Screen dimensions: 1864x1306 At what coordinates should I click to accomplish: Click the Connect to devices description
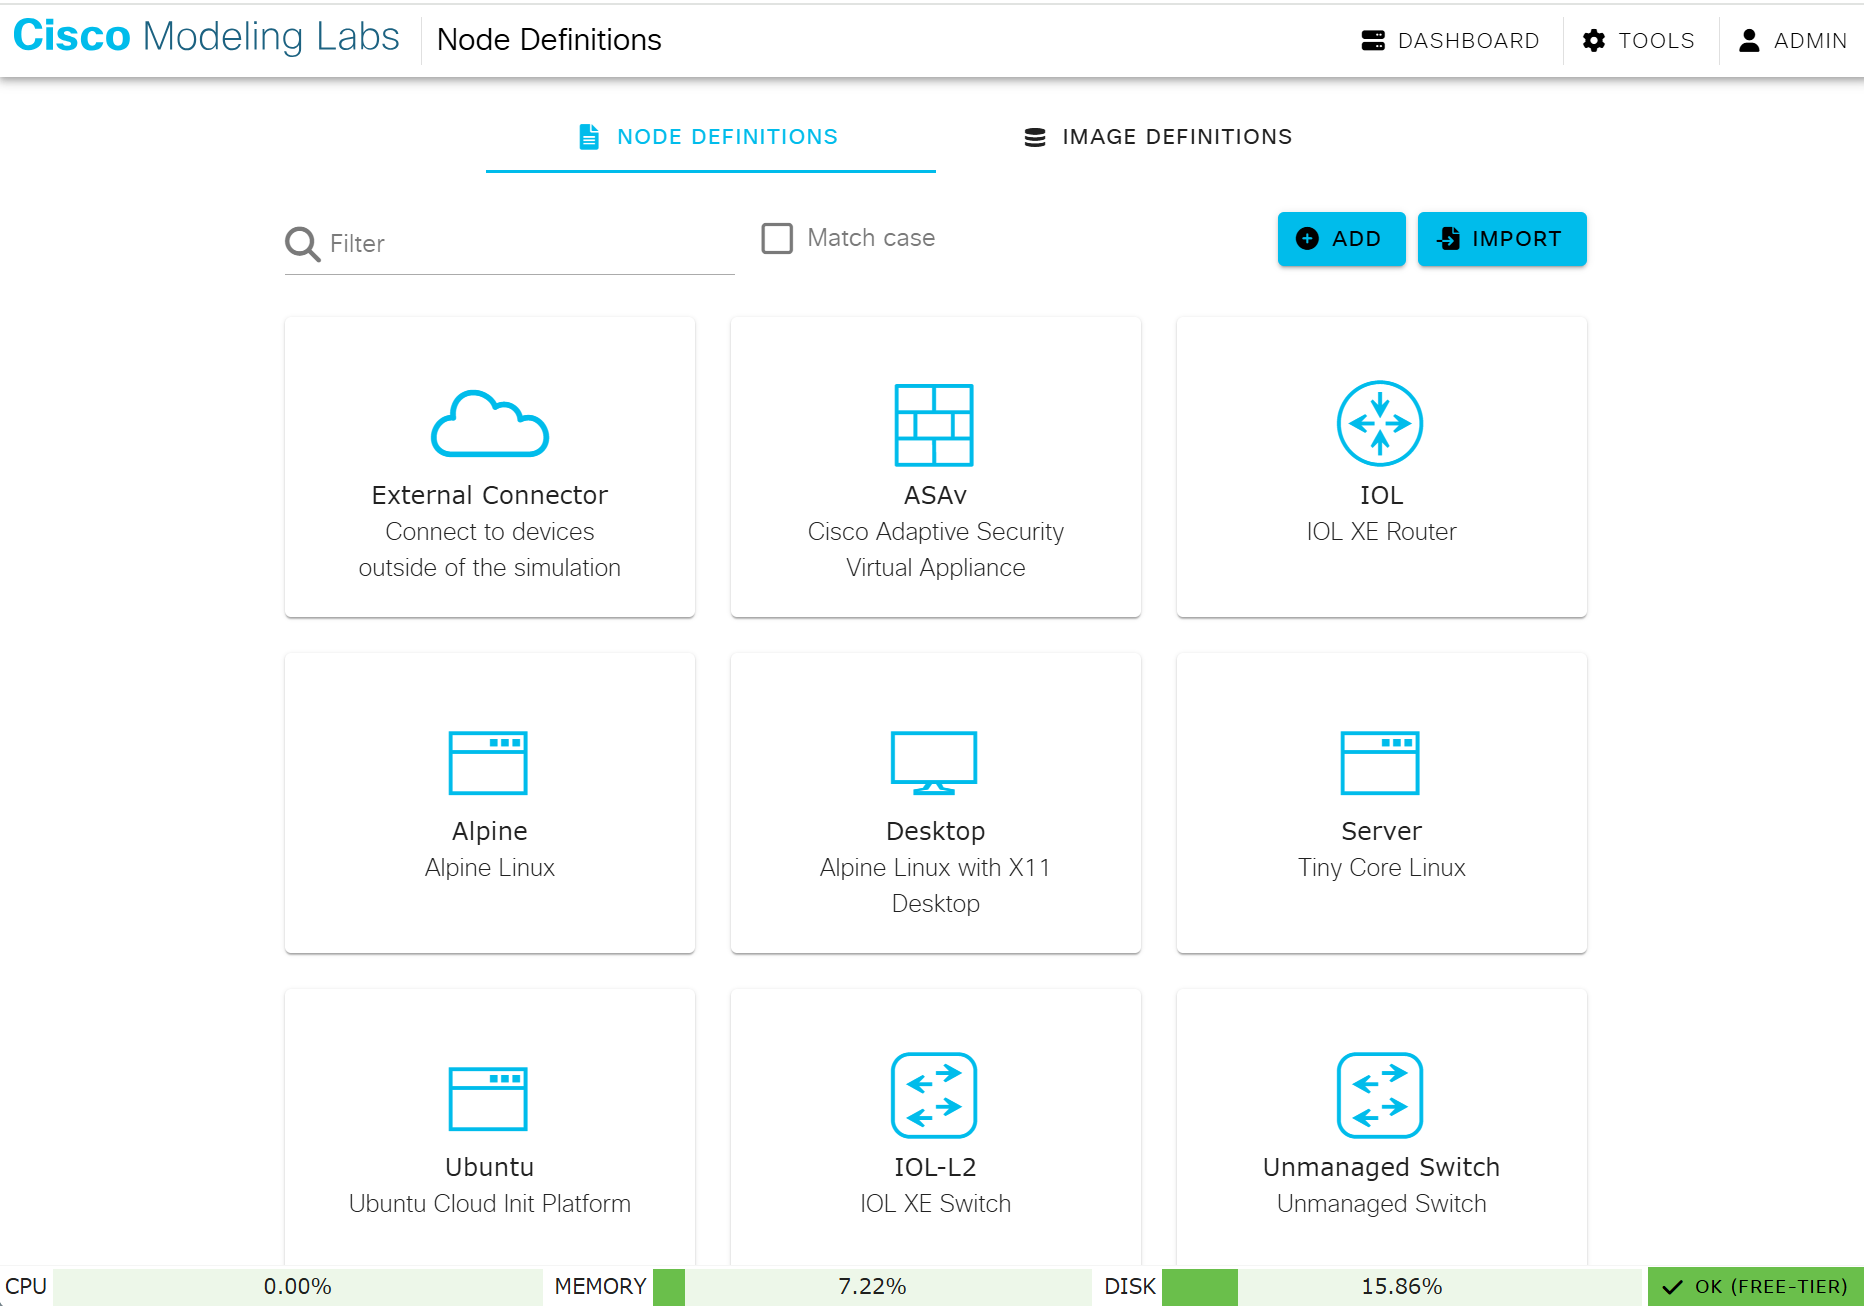click(x=490, y=550)
